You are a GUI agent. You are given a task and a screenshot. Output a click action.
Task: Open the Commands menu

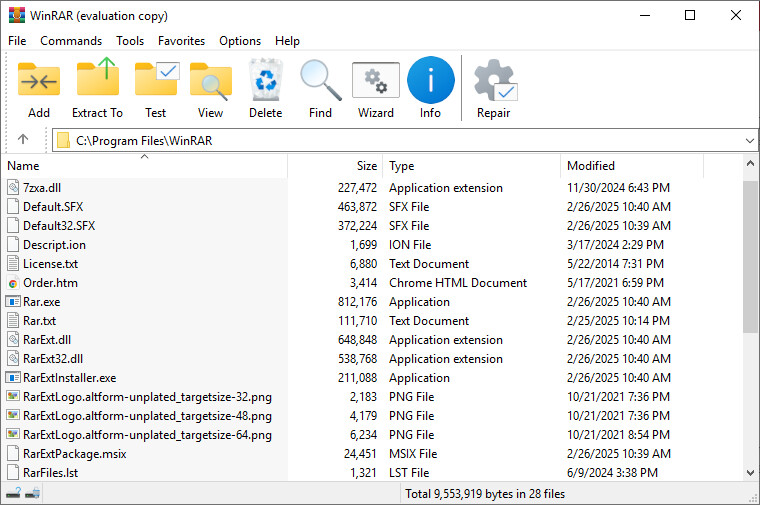71,41
